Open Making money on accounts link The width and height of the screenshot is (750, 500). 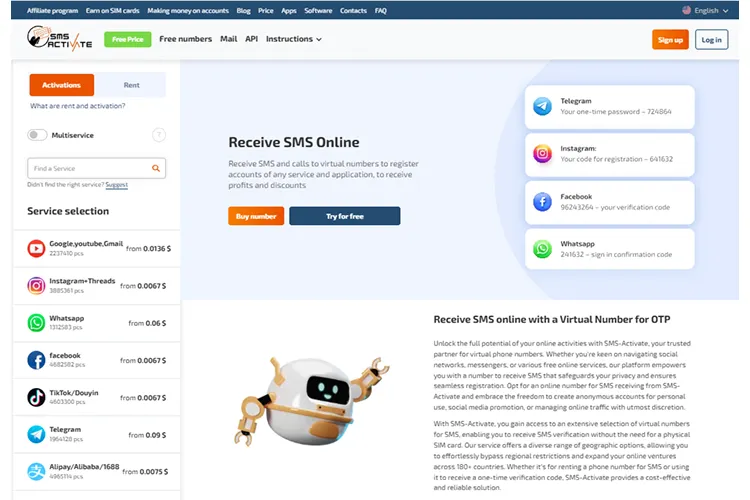(188, 11)
